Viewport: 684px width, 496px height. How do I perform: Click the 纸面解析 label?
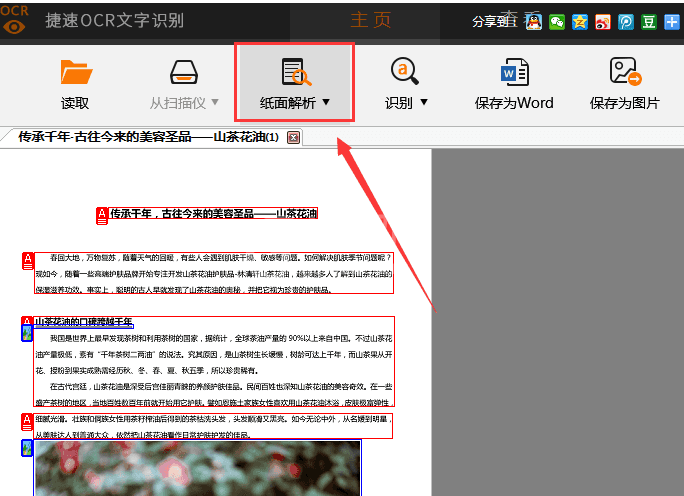point(287,103)
